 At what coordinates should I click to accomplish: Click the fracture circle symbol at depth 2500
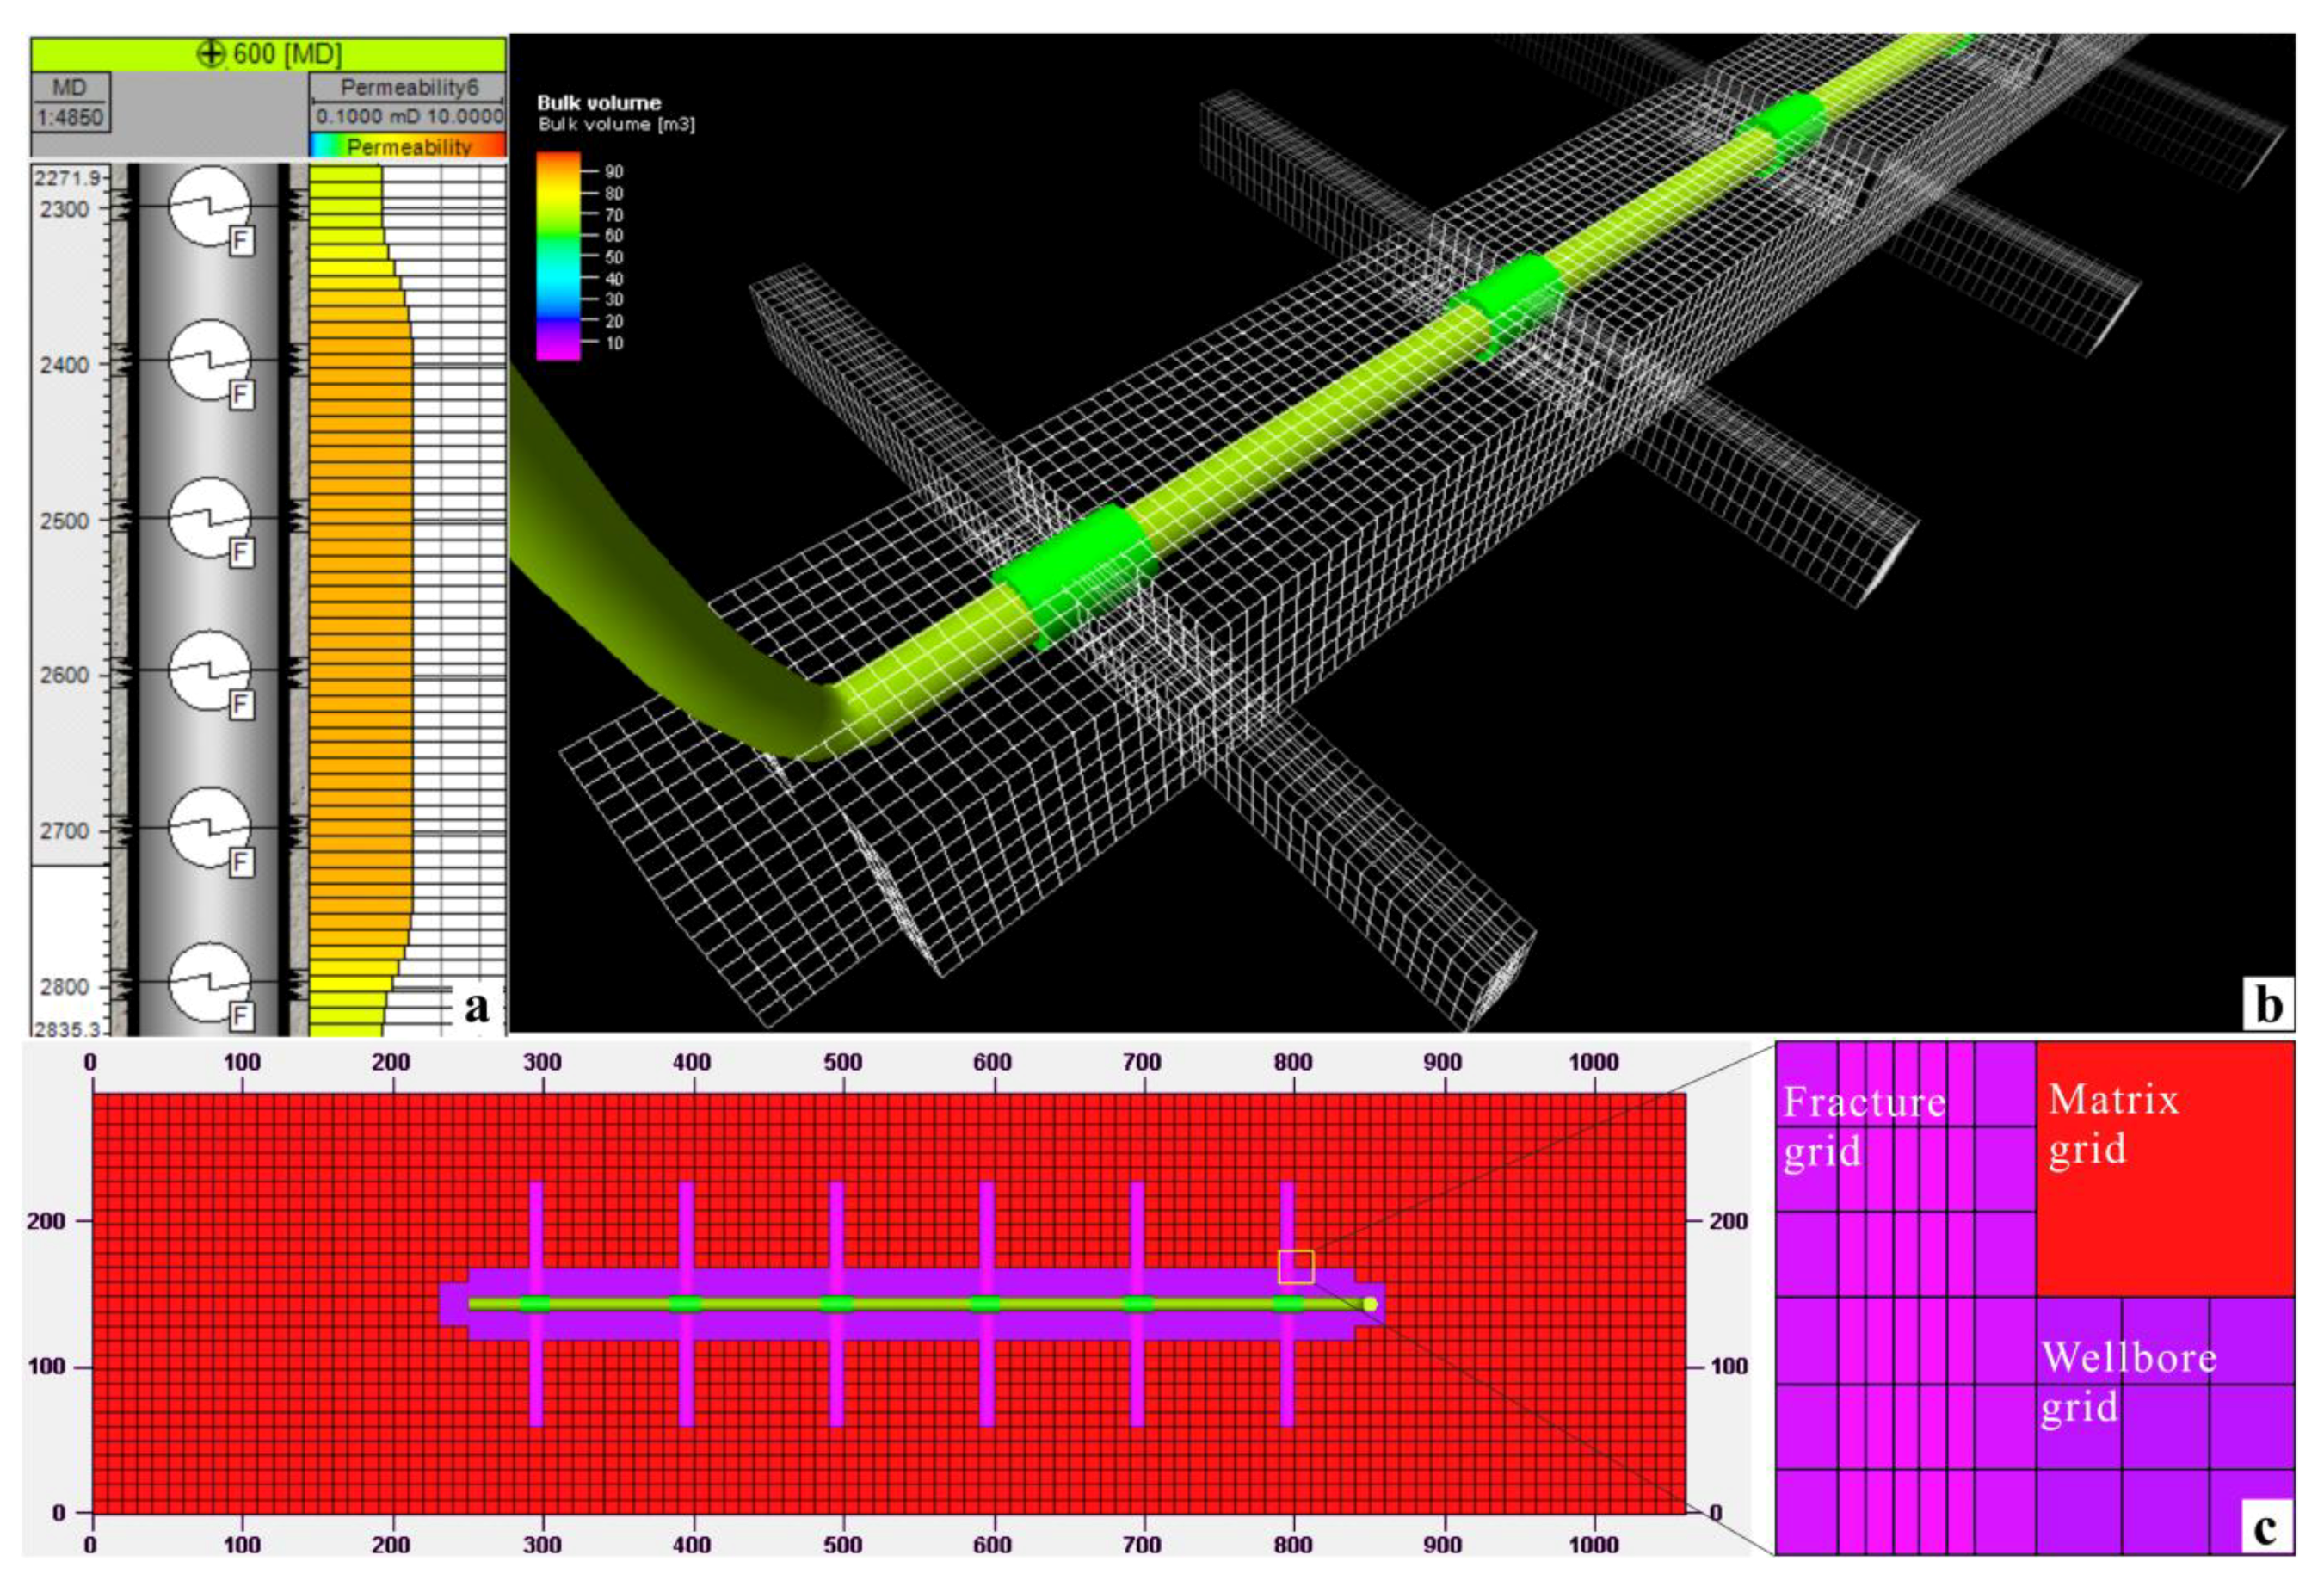click(208, 517)
